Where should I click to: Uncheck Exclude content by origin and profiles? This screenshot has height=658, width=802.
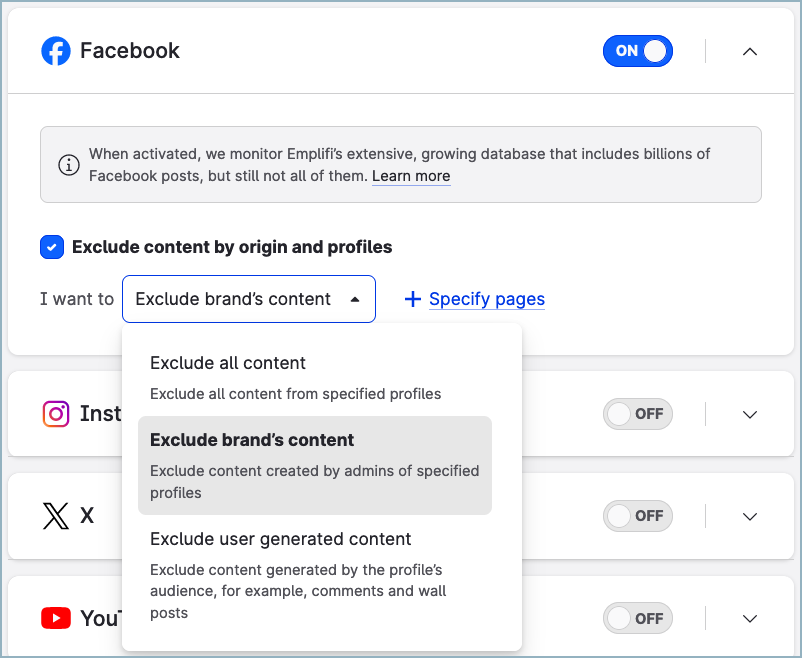click(51, 247)
